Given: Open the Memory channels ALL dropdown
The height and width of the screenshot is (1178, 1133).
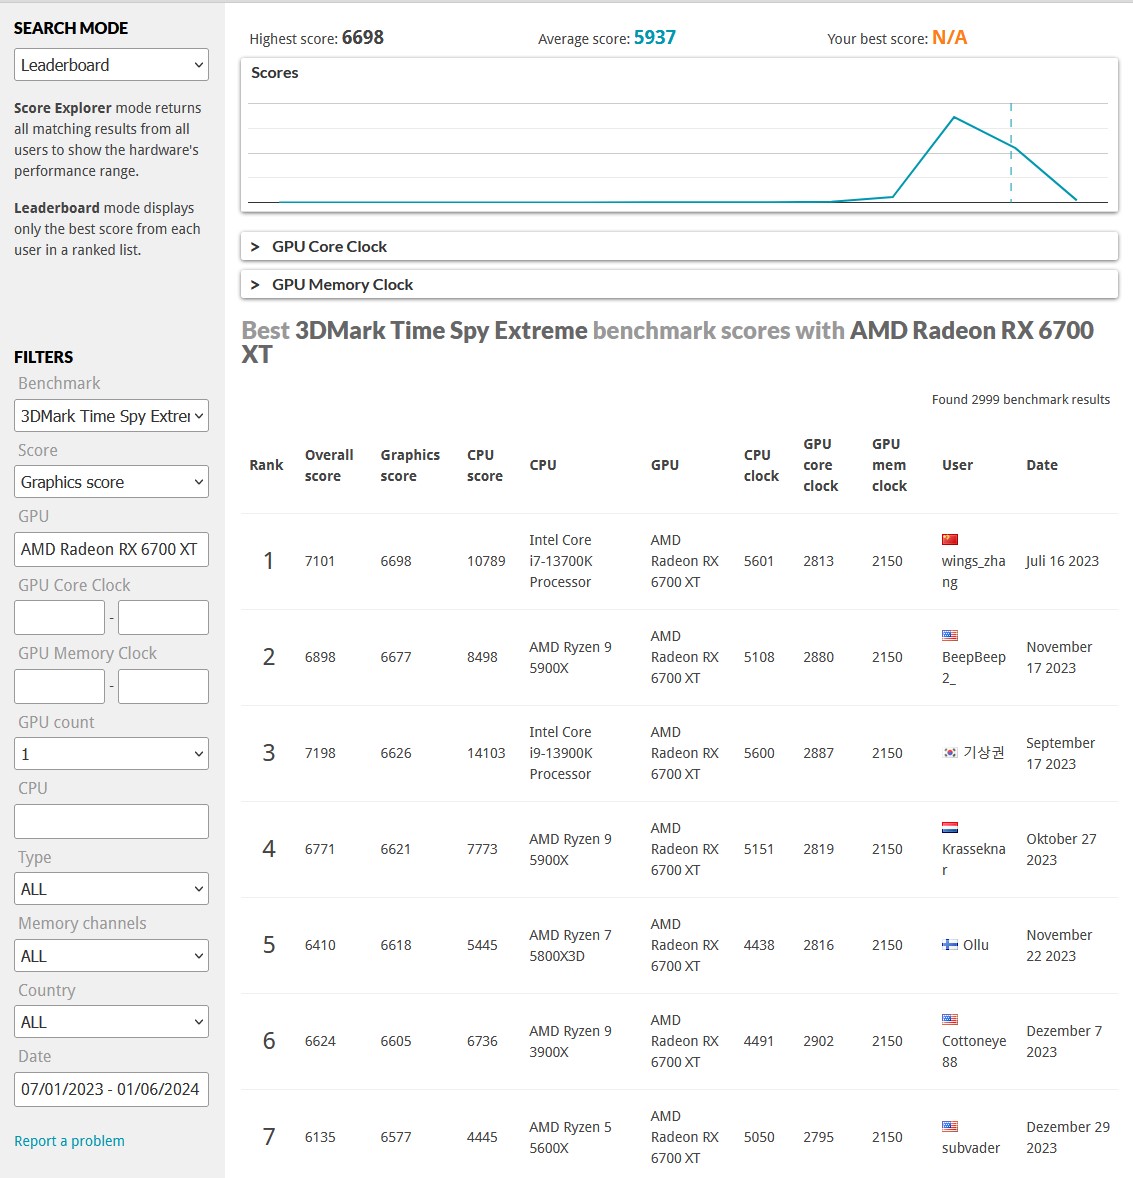Looking at the screenshot, I should coord(111,956).
